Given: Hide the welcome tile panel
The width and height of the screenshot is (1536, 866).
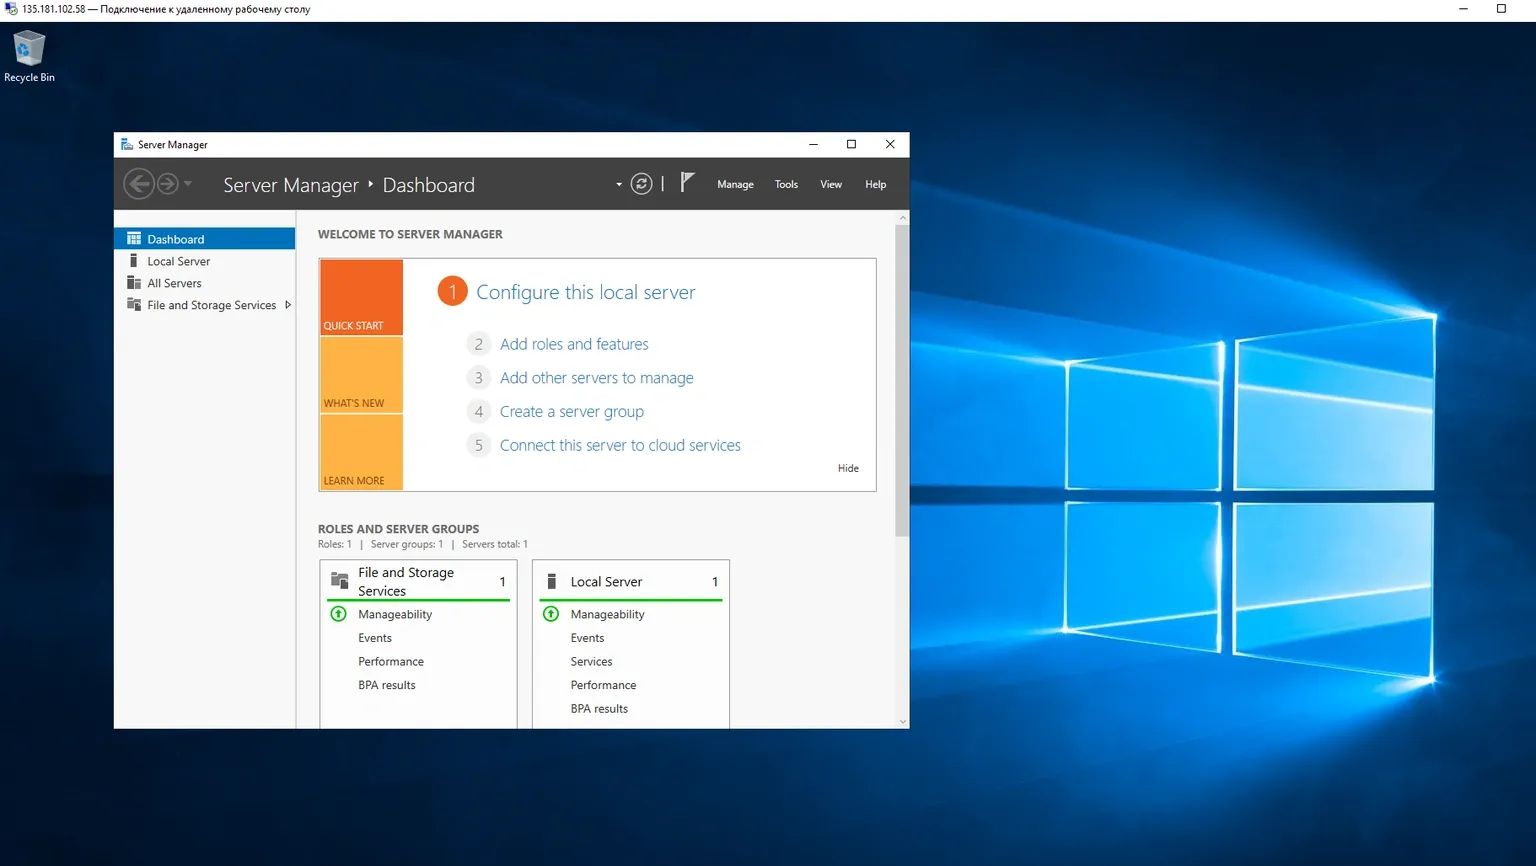Looking at the screenshot, I should click(848, 468).
